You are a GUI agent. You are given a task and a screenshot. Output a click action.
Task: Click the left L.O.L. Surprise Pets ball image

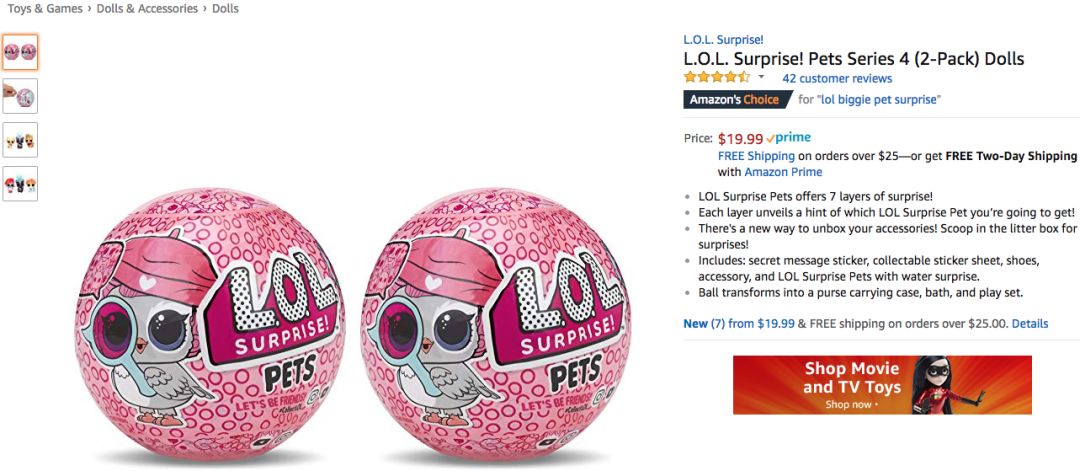[209, 324]
